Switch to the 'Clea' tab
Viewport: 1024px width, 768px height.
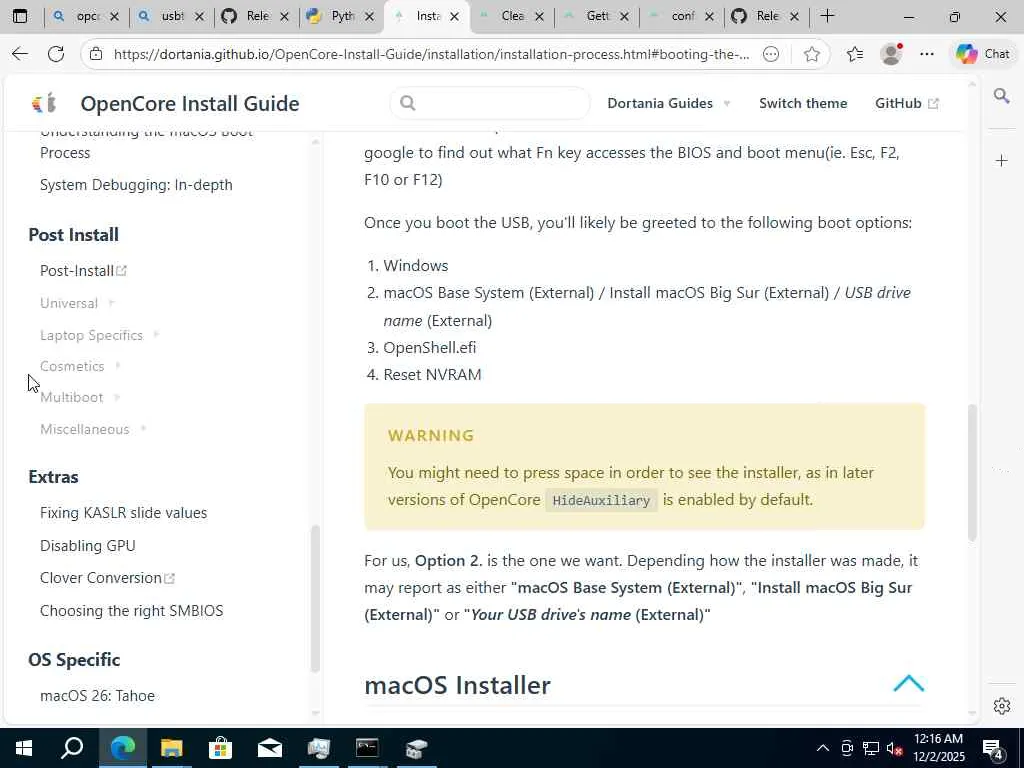(x=511, y=16)
